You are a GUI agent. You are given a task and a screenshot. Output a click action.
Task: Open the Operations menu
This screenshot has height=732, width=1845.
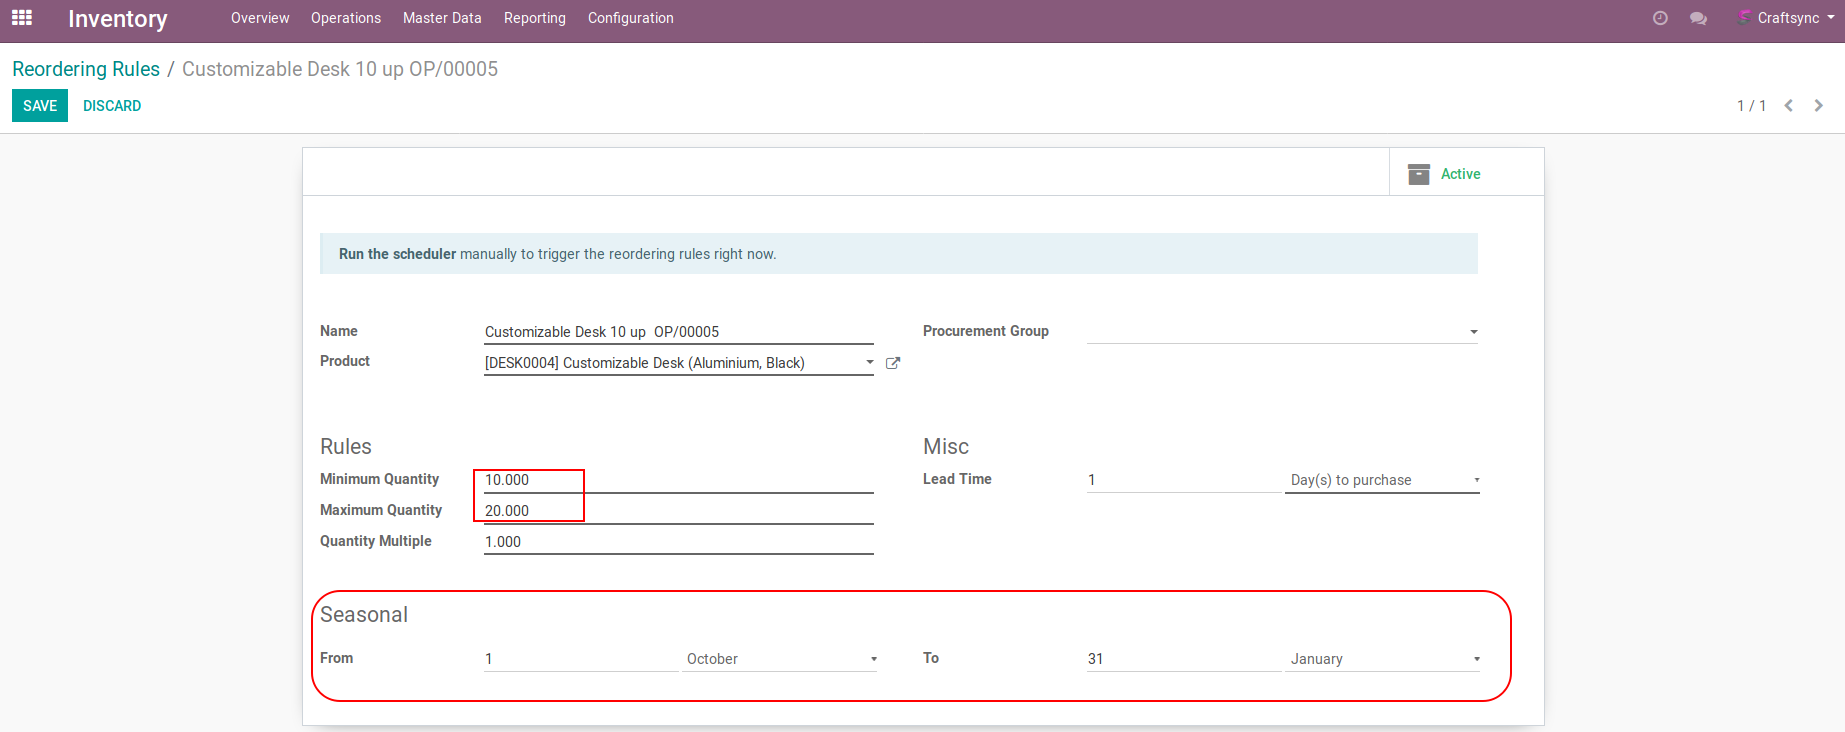click(346, 18)
